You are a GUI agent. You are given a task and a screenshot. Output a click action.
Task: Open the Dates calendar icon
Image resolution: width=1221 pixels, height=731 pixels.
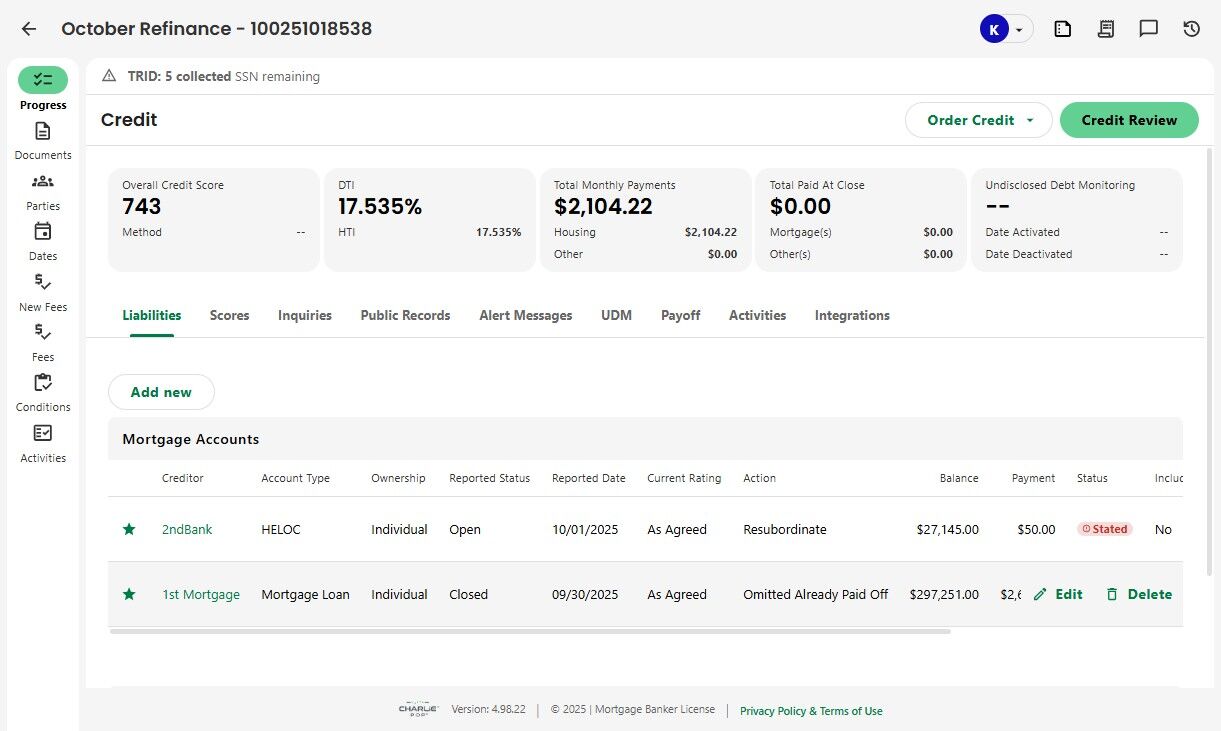coord(42,232)
